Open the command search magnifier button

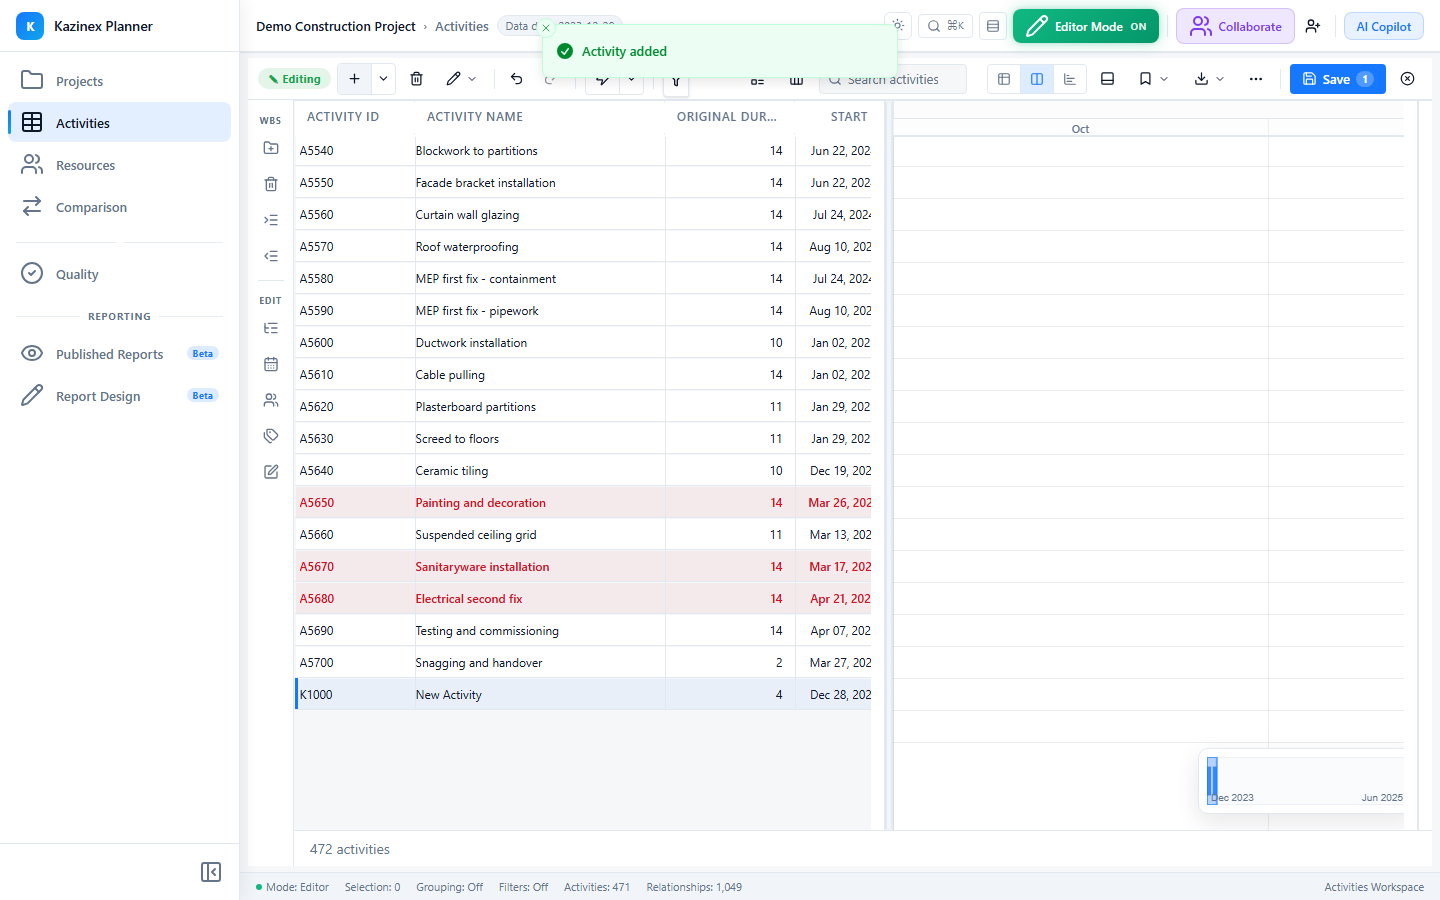(945, 26)
